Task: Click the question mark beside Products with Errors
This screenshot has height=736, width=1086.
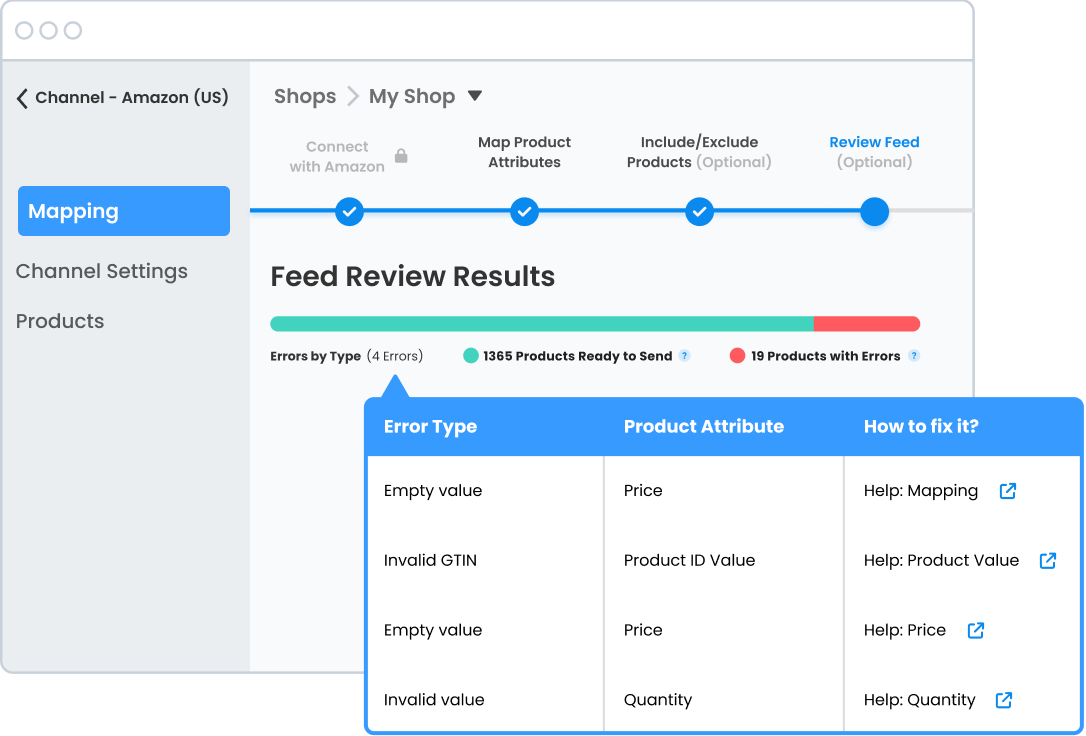Action: coord(912,356)
